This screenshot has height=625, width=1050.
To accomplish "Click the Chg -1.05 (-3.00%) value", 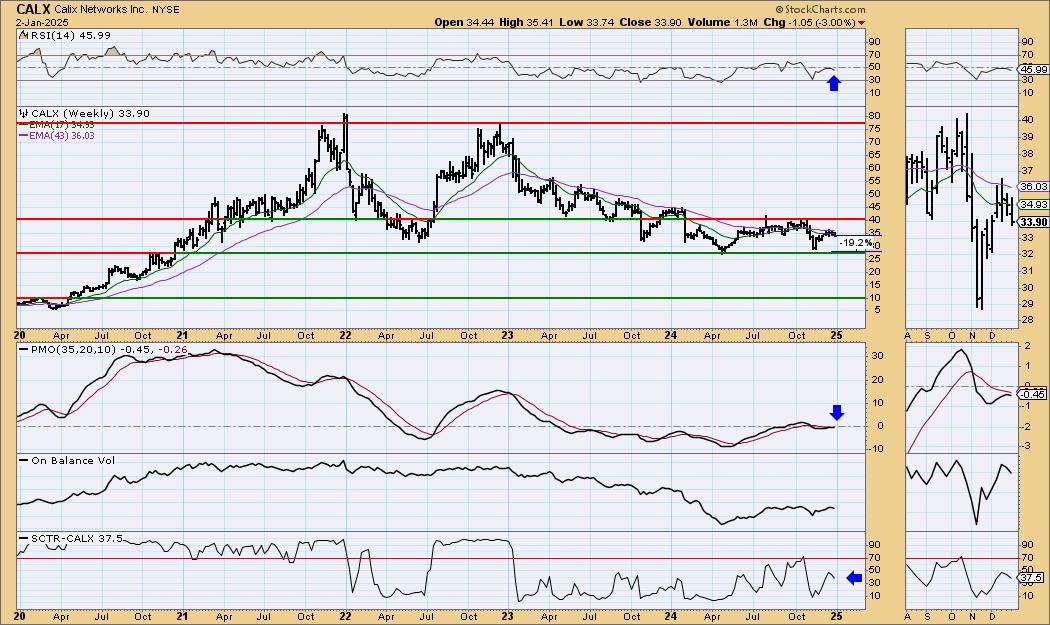I will click(809, 22).
